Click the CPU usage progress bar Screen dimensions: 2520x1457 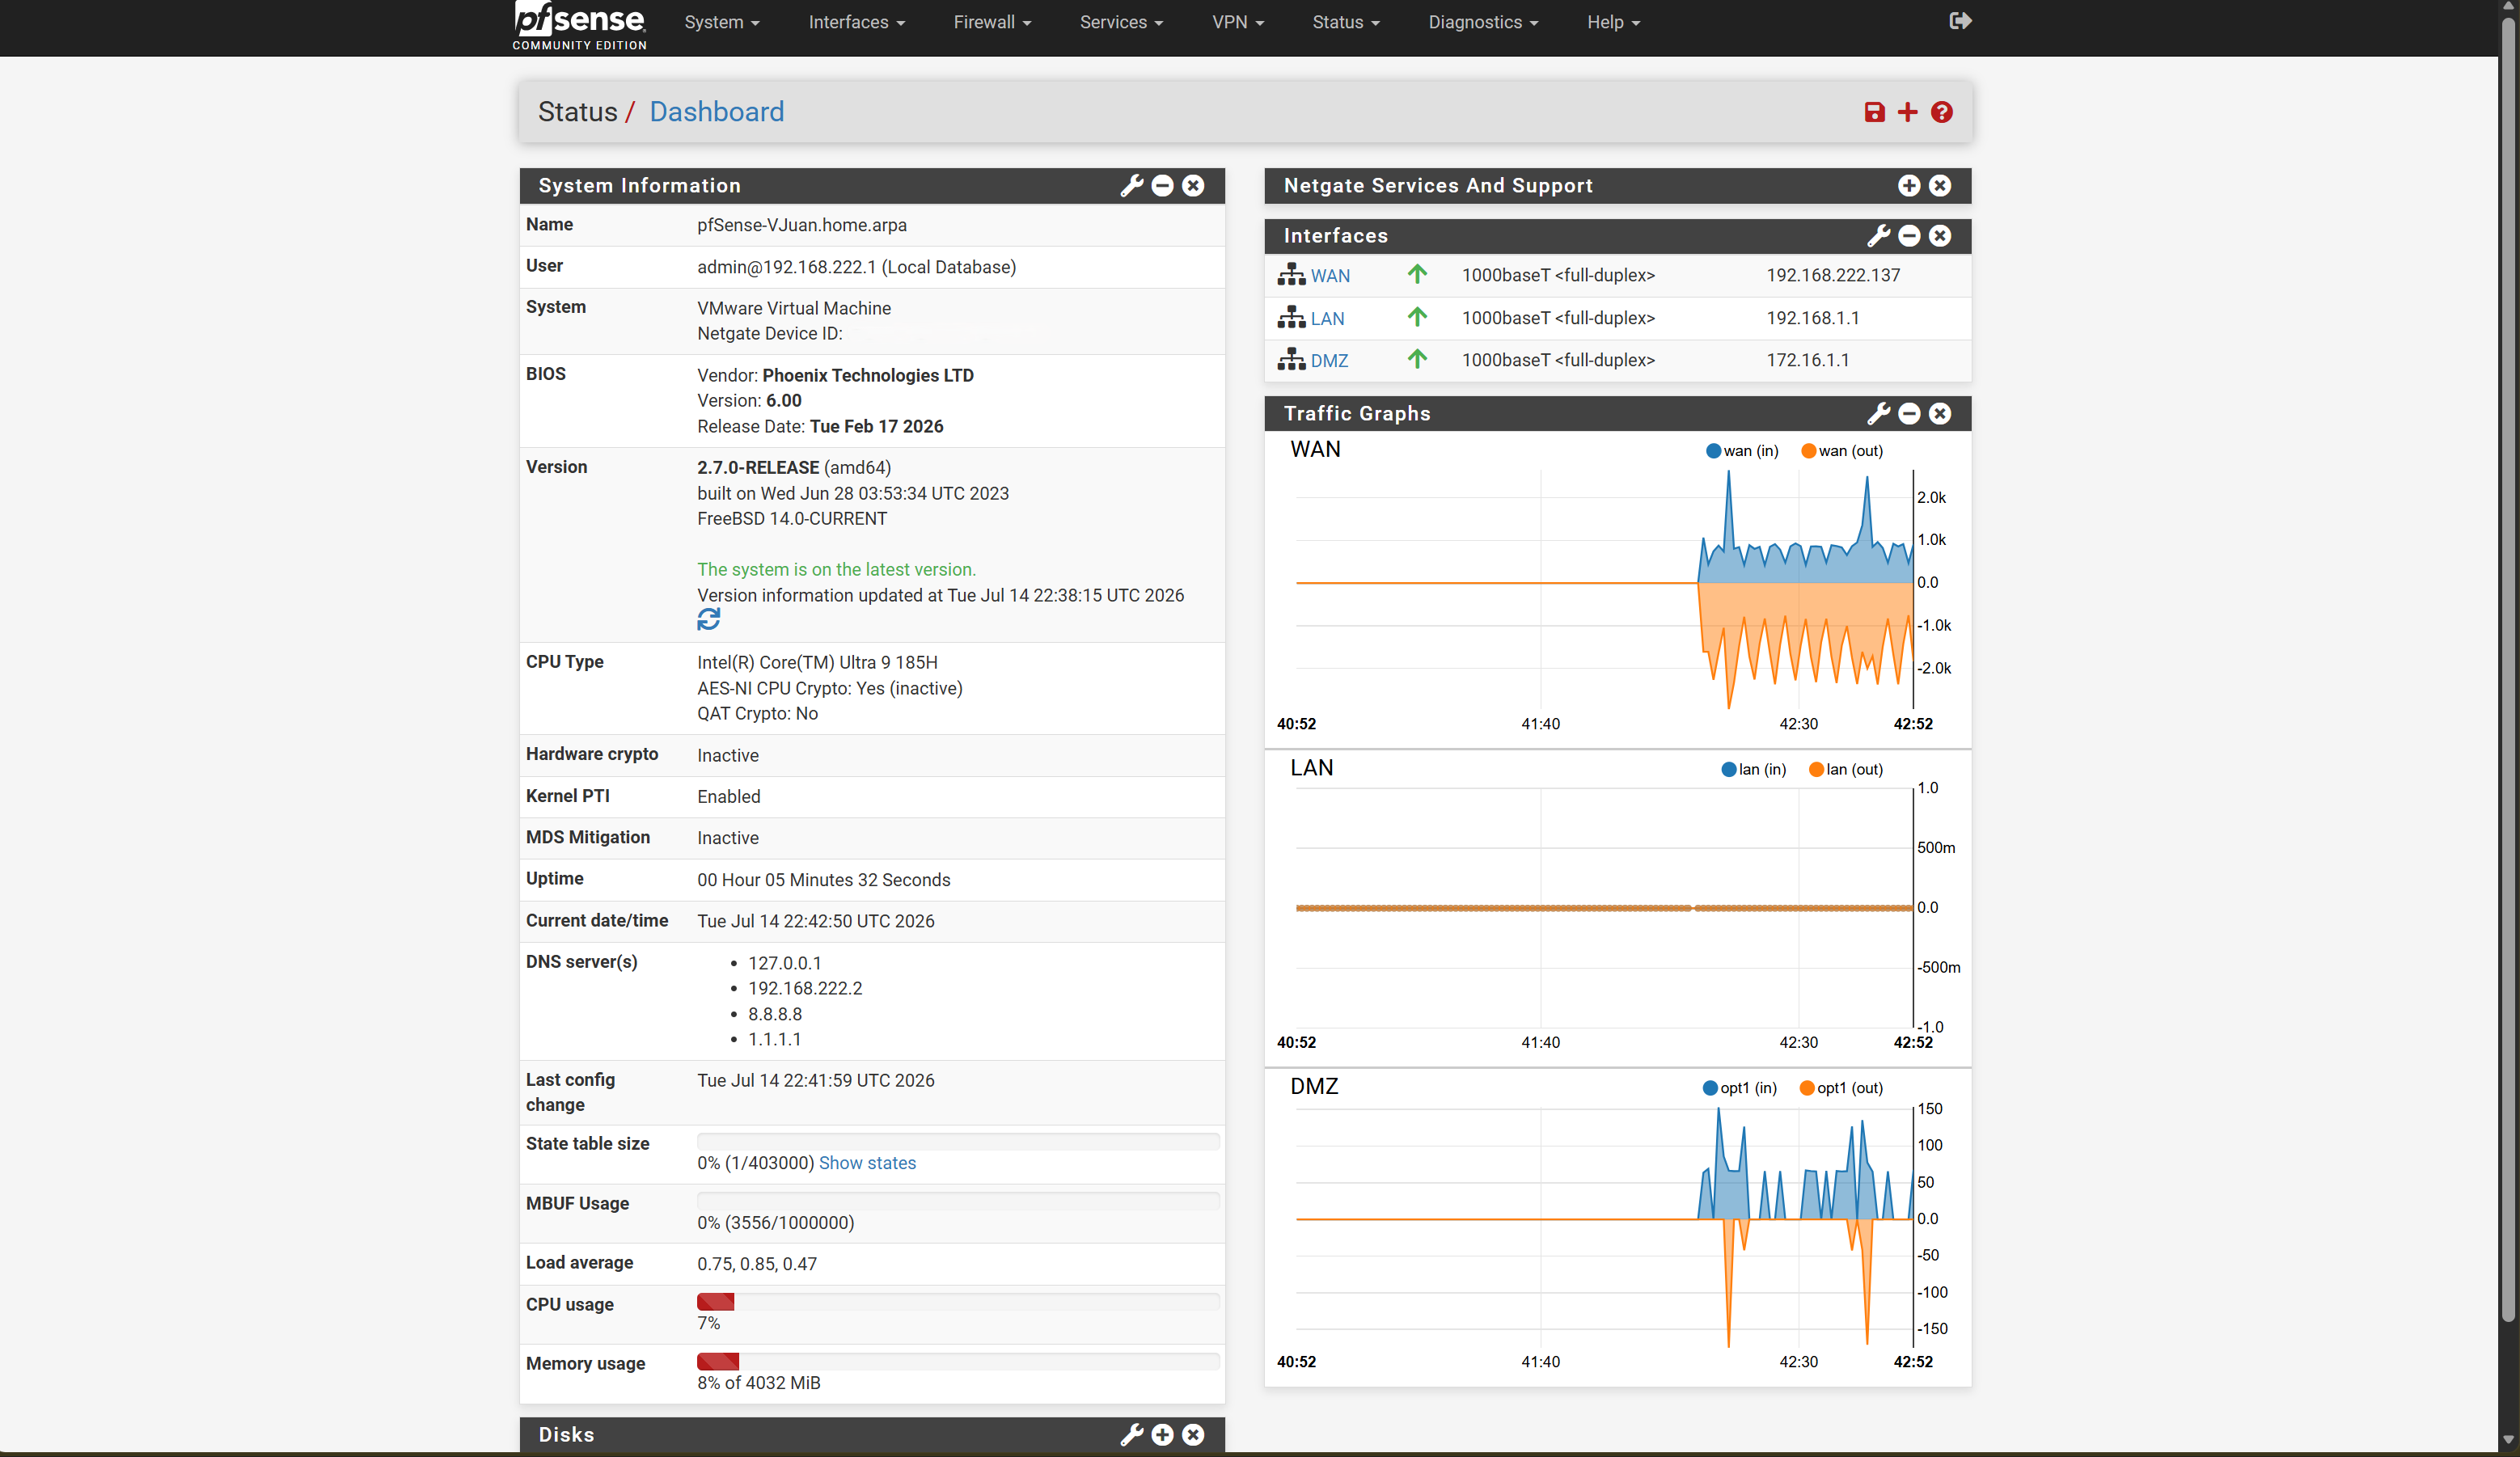click(958, 1302)
